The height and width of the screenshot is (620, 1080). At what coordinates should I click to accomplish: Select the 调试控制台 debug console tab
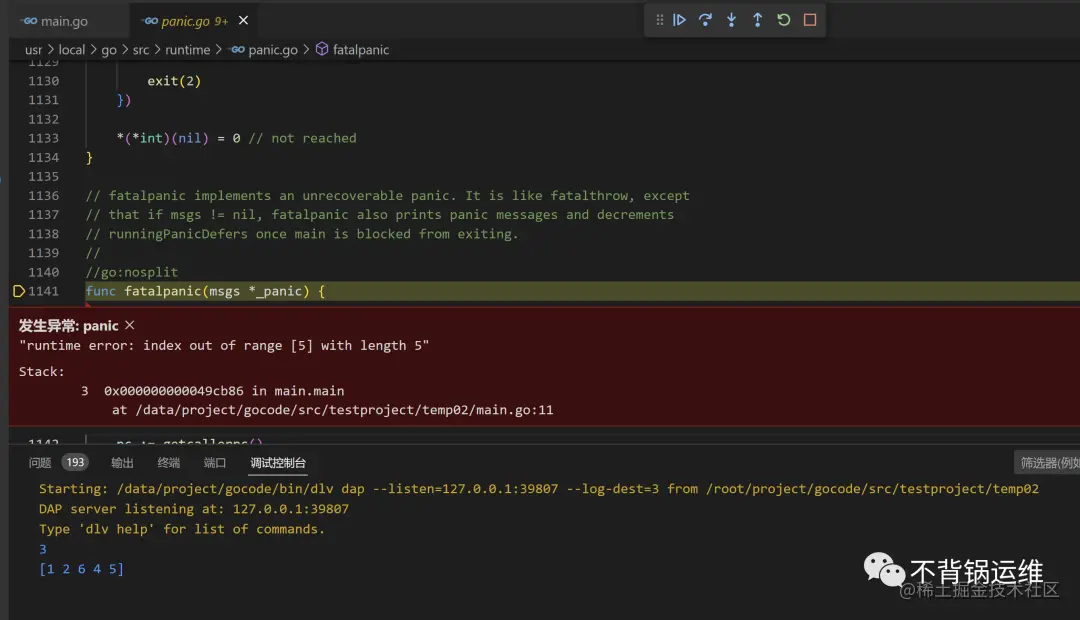278,463
